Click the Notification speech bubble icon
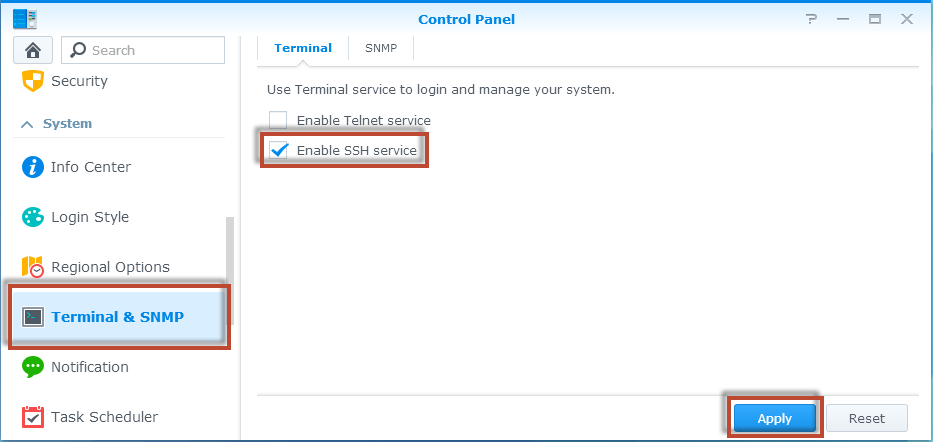Screen dimensions: 933x442 click(x=33, y=367)
